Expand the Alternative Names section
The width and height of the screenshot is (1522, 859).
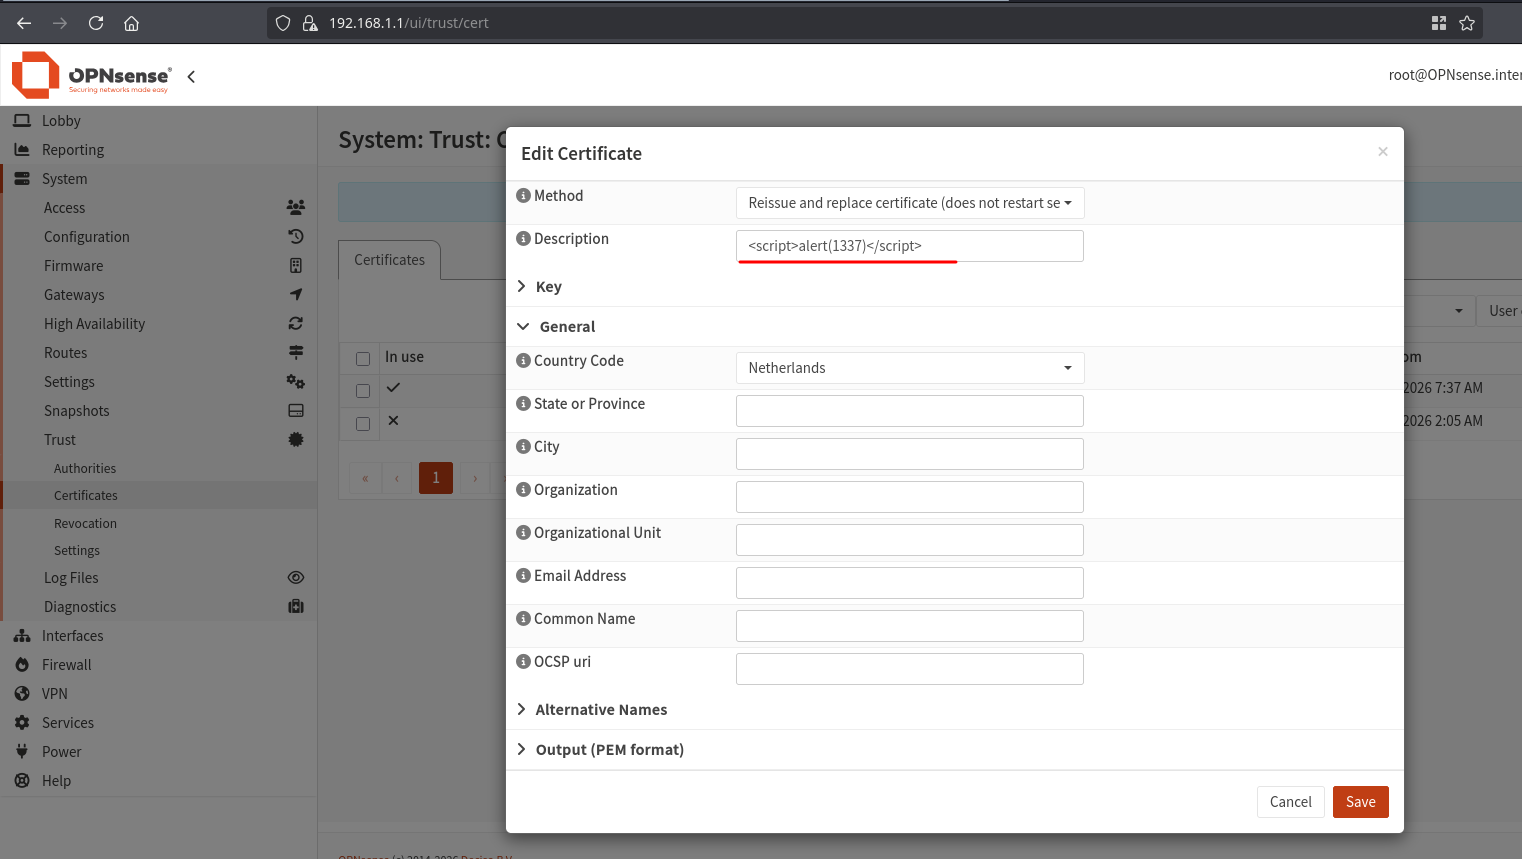pos(592,709)
